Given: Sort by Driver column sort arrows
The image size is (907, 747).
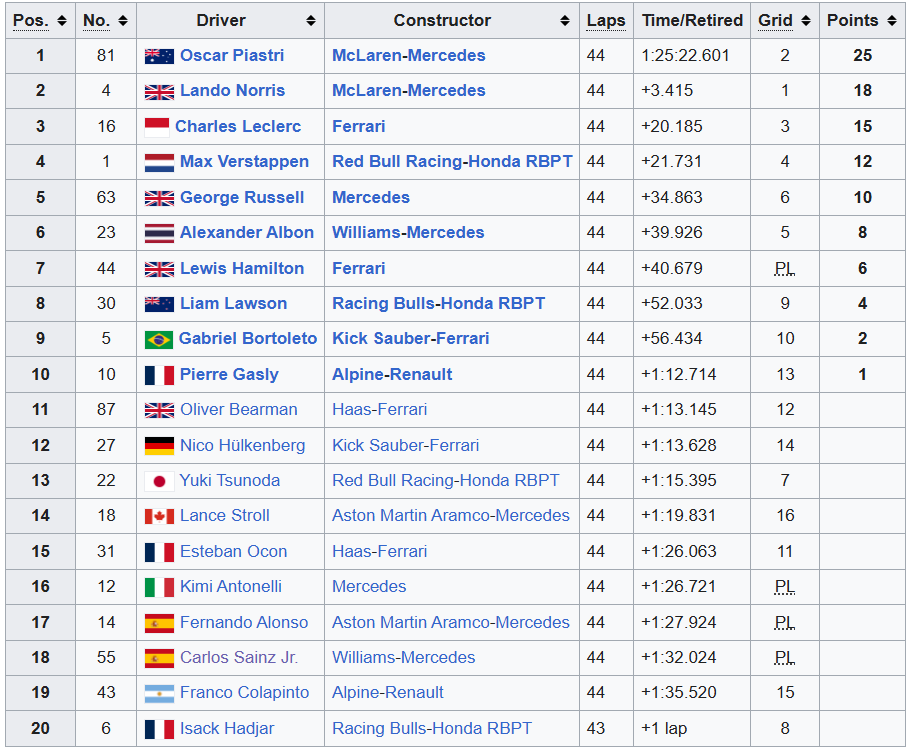Looking at the screenshot, I should pos(311,21).
